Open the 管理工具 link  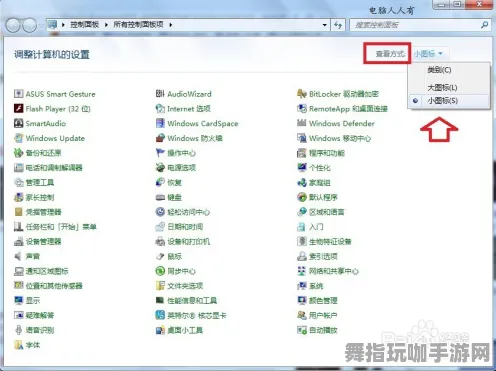tap(40, 182)
